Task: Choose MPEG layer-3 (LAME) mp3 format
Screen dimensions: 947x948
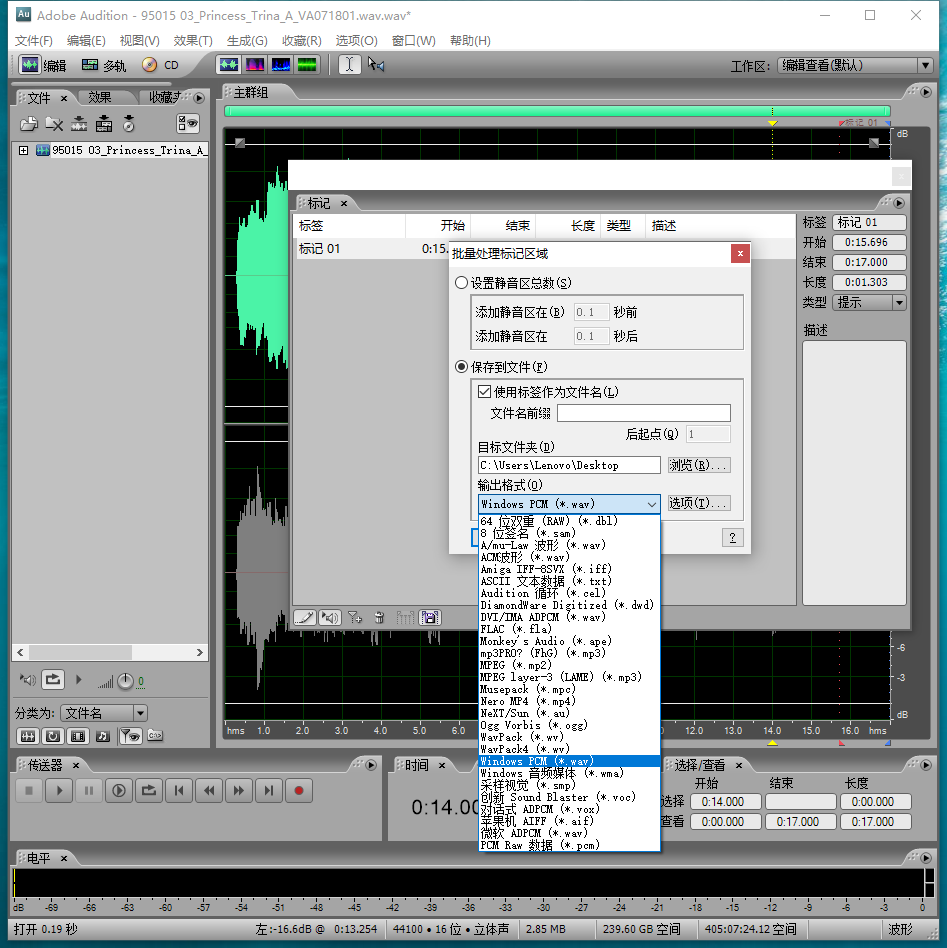Action: pos(560,677)
